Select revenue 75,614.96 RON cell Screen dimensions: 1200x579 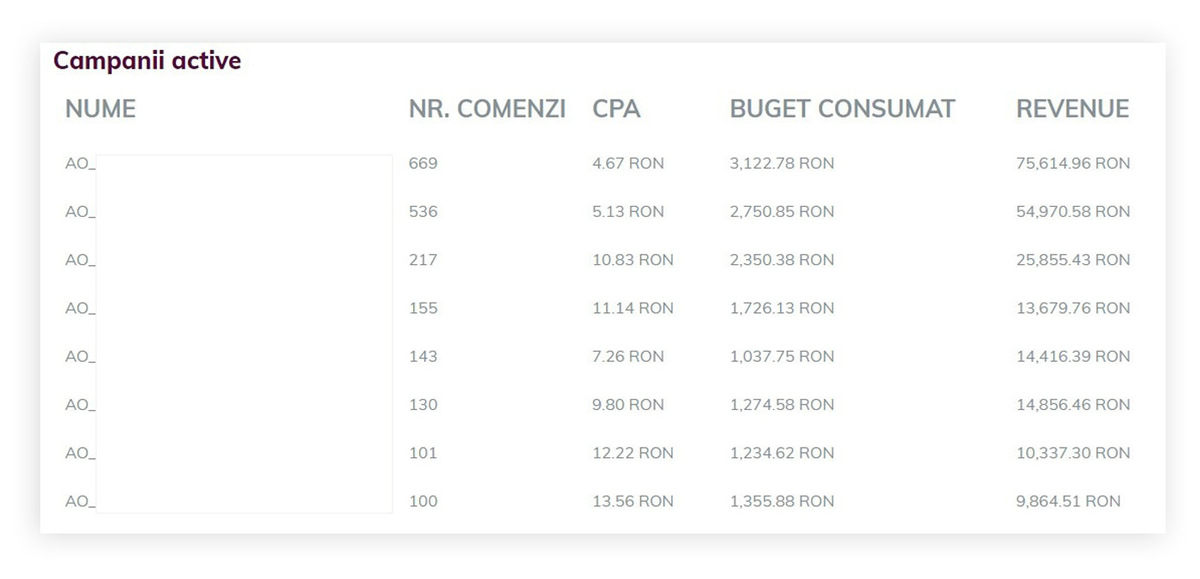(1072, 163)
